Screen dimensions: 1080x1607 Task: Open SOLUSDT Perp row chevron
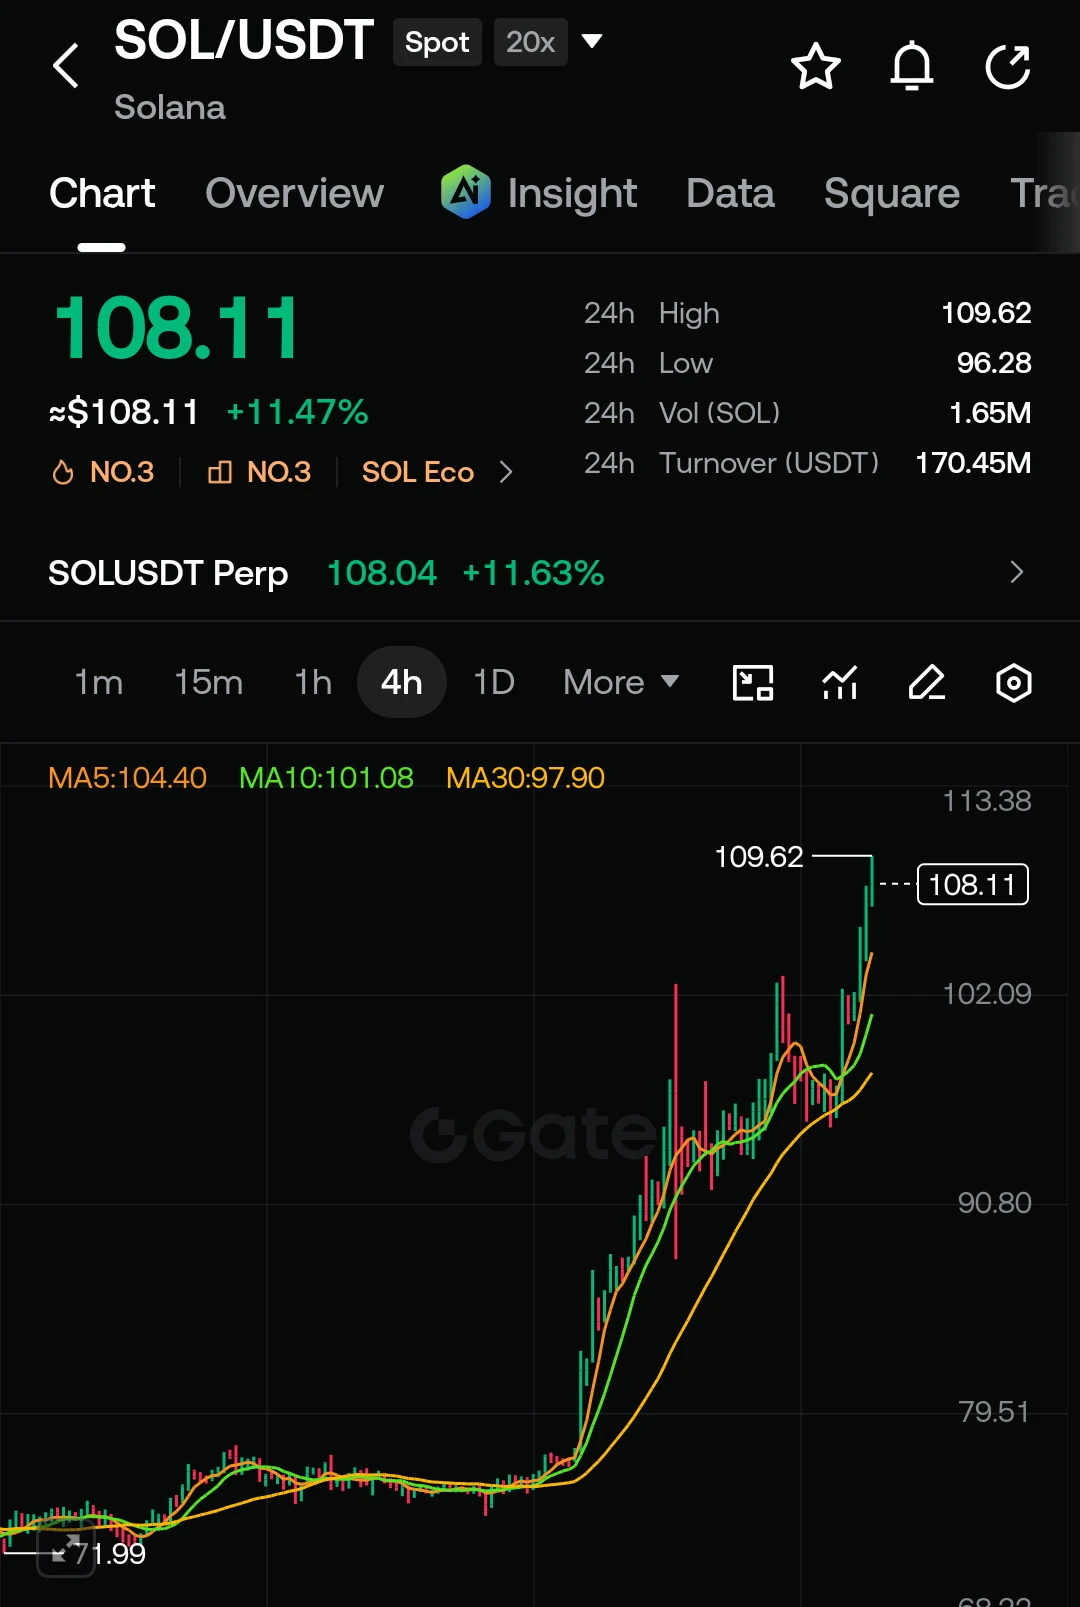[x=1017, y=572]
